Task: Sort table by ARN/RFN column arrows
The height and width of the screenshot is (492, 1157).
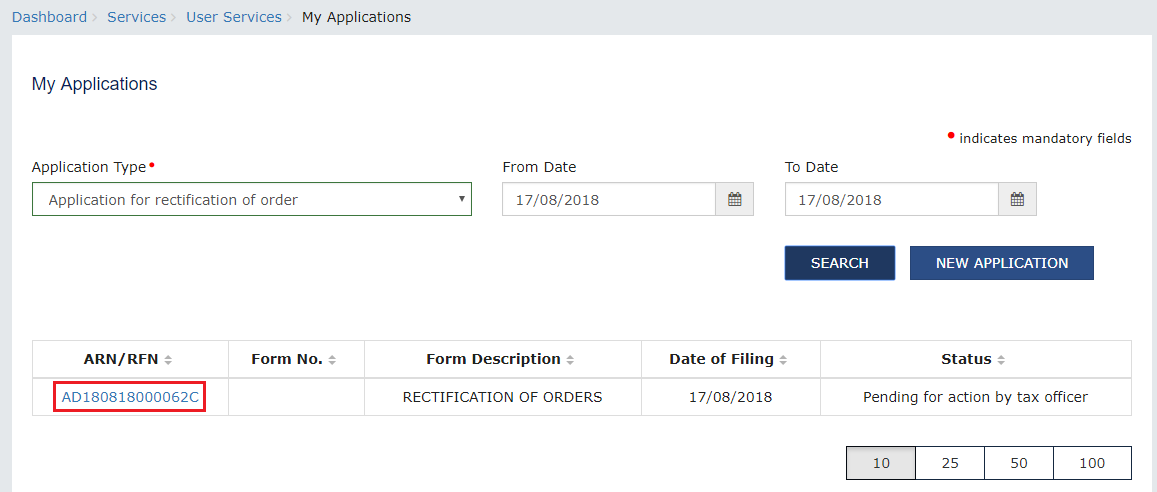Action: click(168, 360)
